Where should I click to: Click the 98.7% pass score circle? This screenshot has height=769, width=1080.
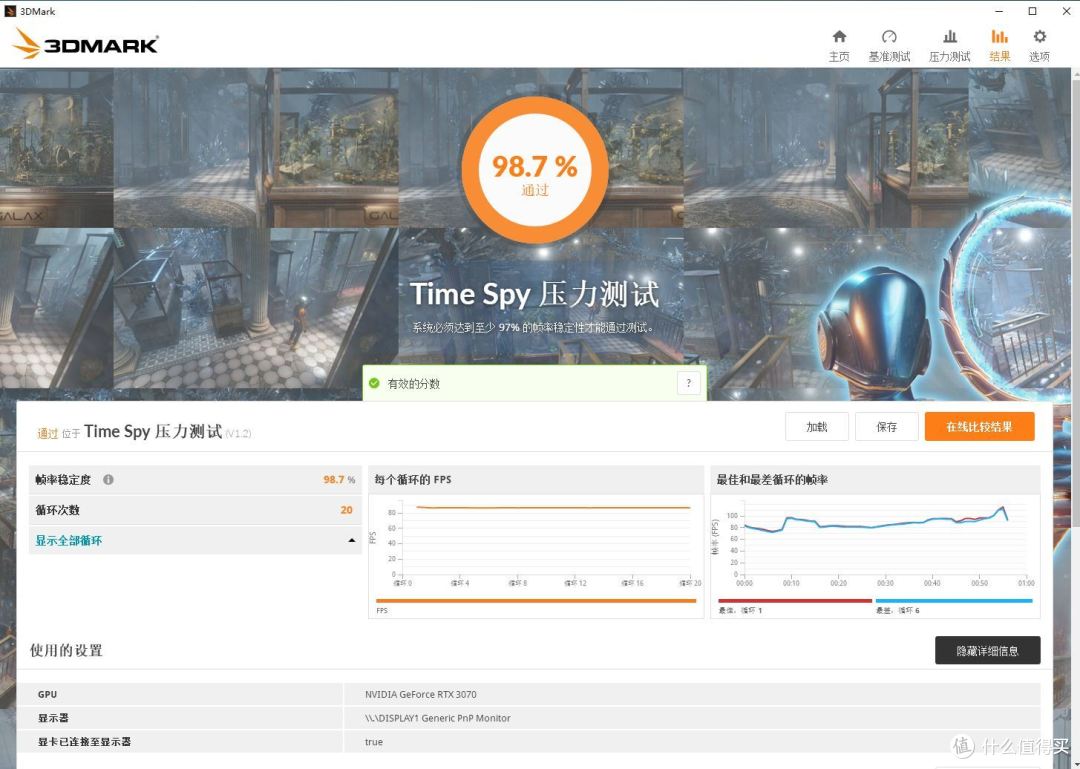point(534,167)
